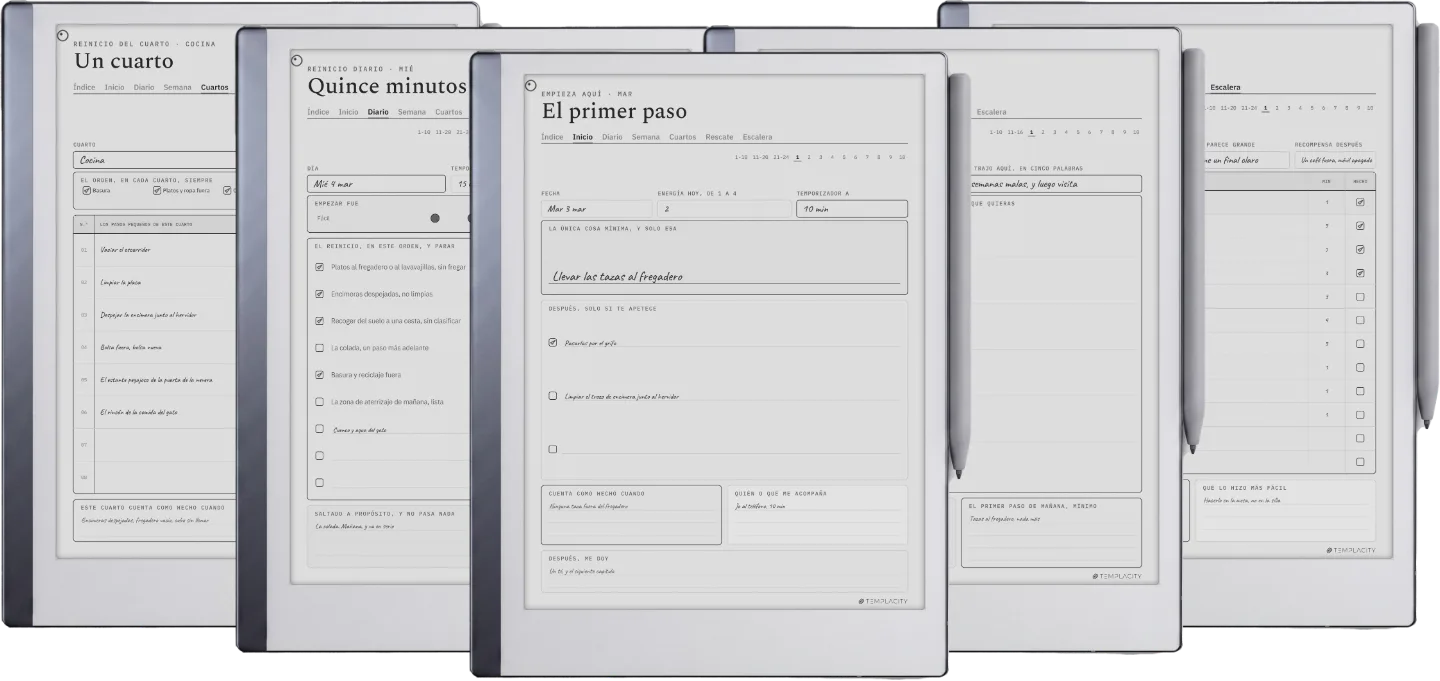Tap the Cuarto field showing Cocina
1440x681 pixels.
click(155, 160)
